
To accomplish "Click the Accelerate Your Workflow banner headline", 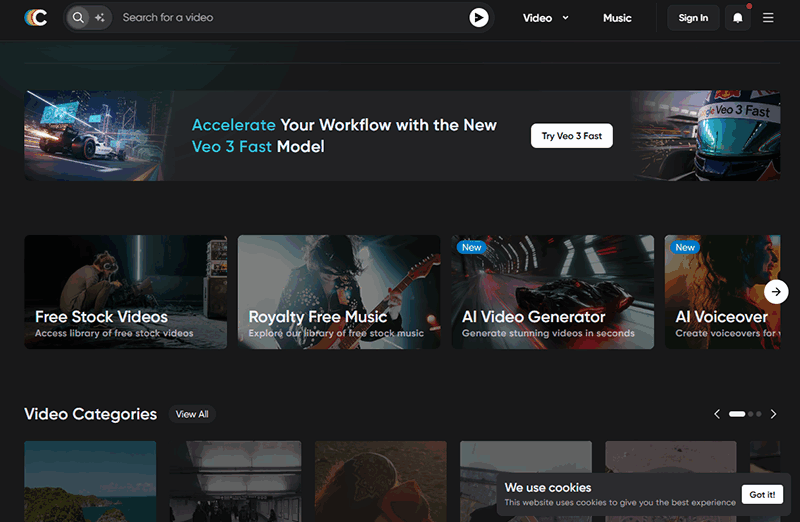I will point(344,136).
